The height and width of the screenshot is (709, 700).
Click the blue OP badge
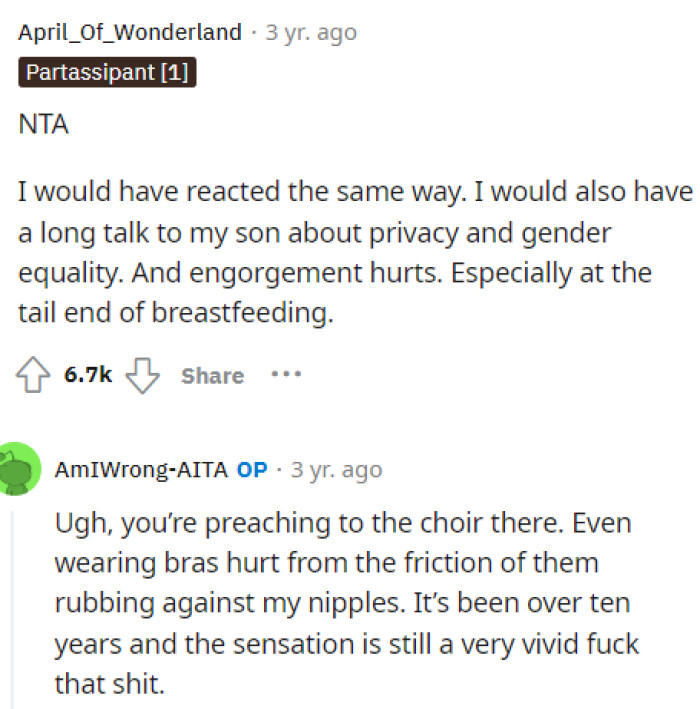[x=252, y=469]
